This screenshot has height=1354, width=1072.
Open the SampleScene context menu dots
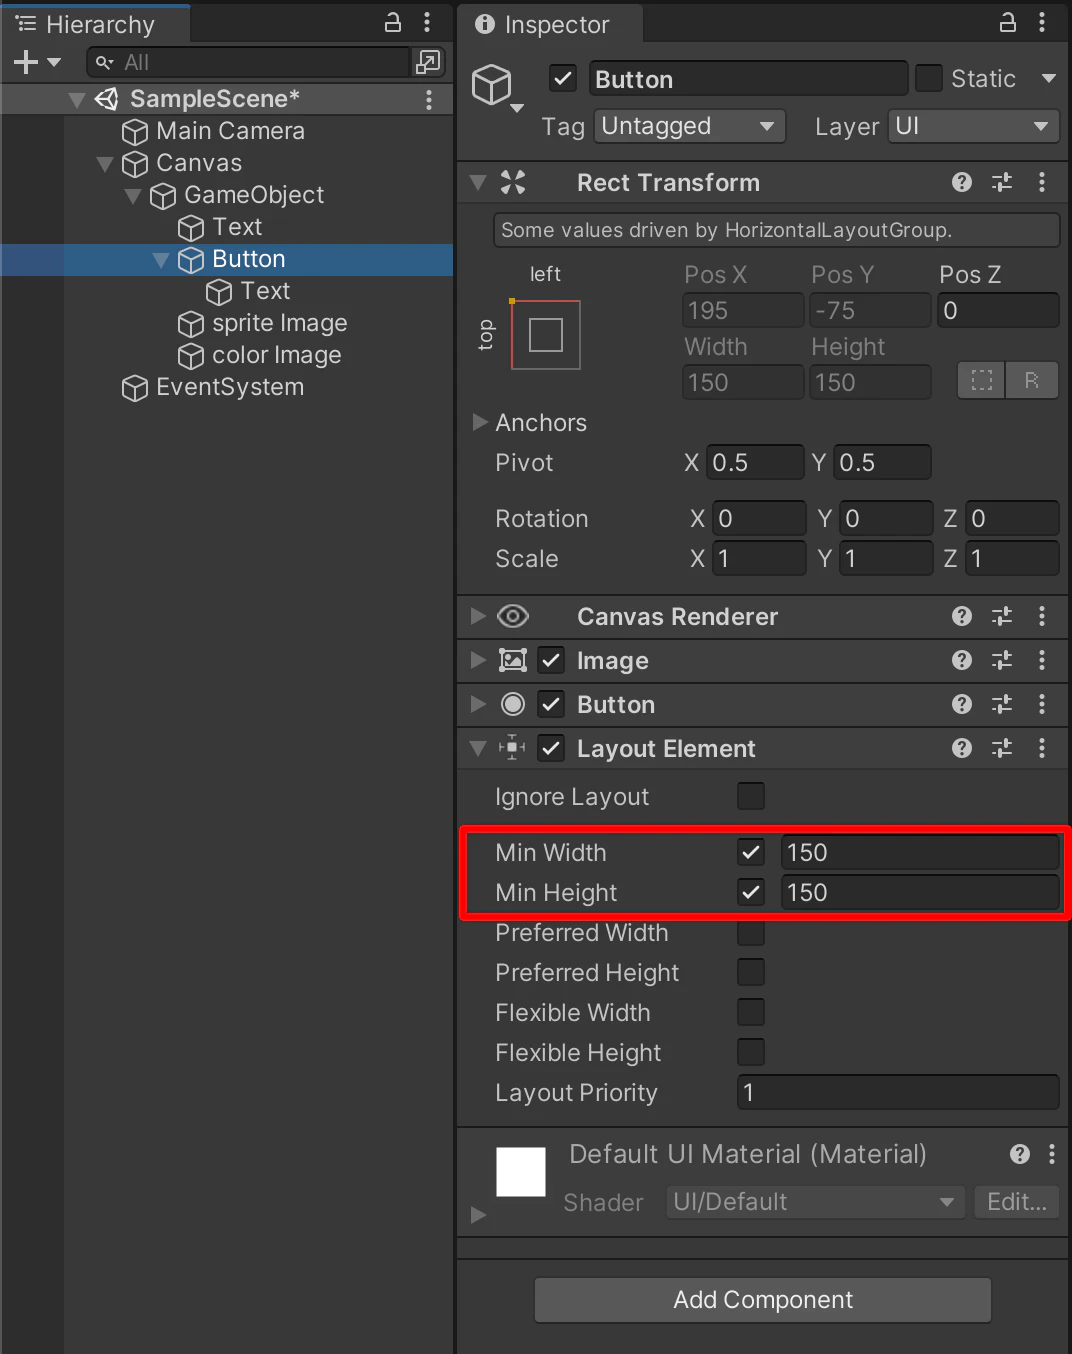tap(429, 99)
